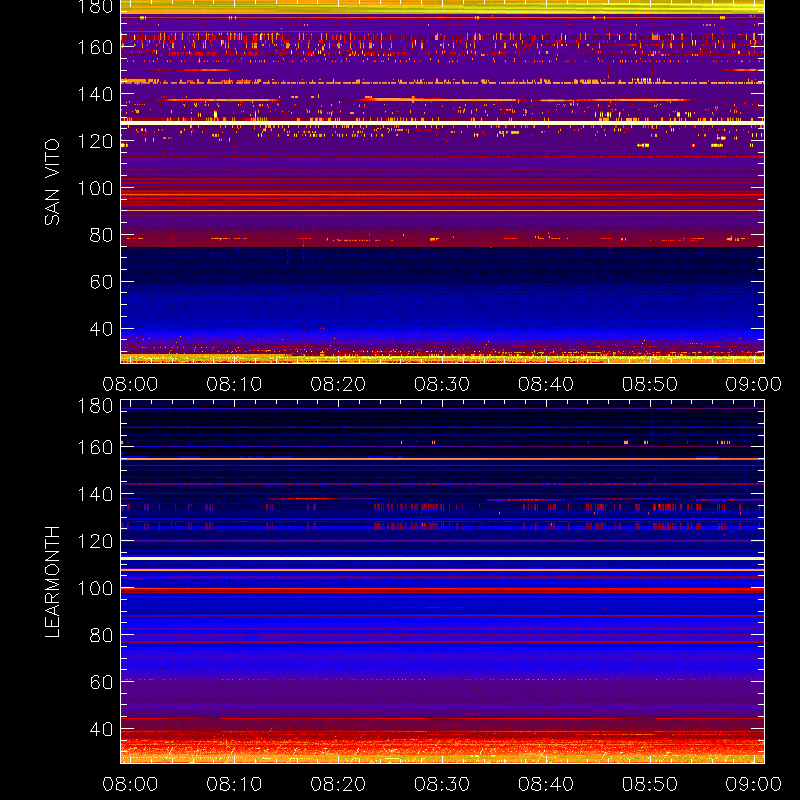Click 08:50 time label under Learmonth plot
This screenshot has height=800, width=800.
coord(649,784)
